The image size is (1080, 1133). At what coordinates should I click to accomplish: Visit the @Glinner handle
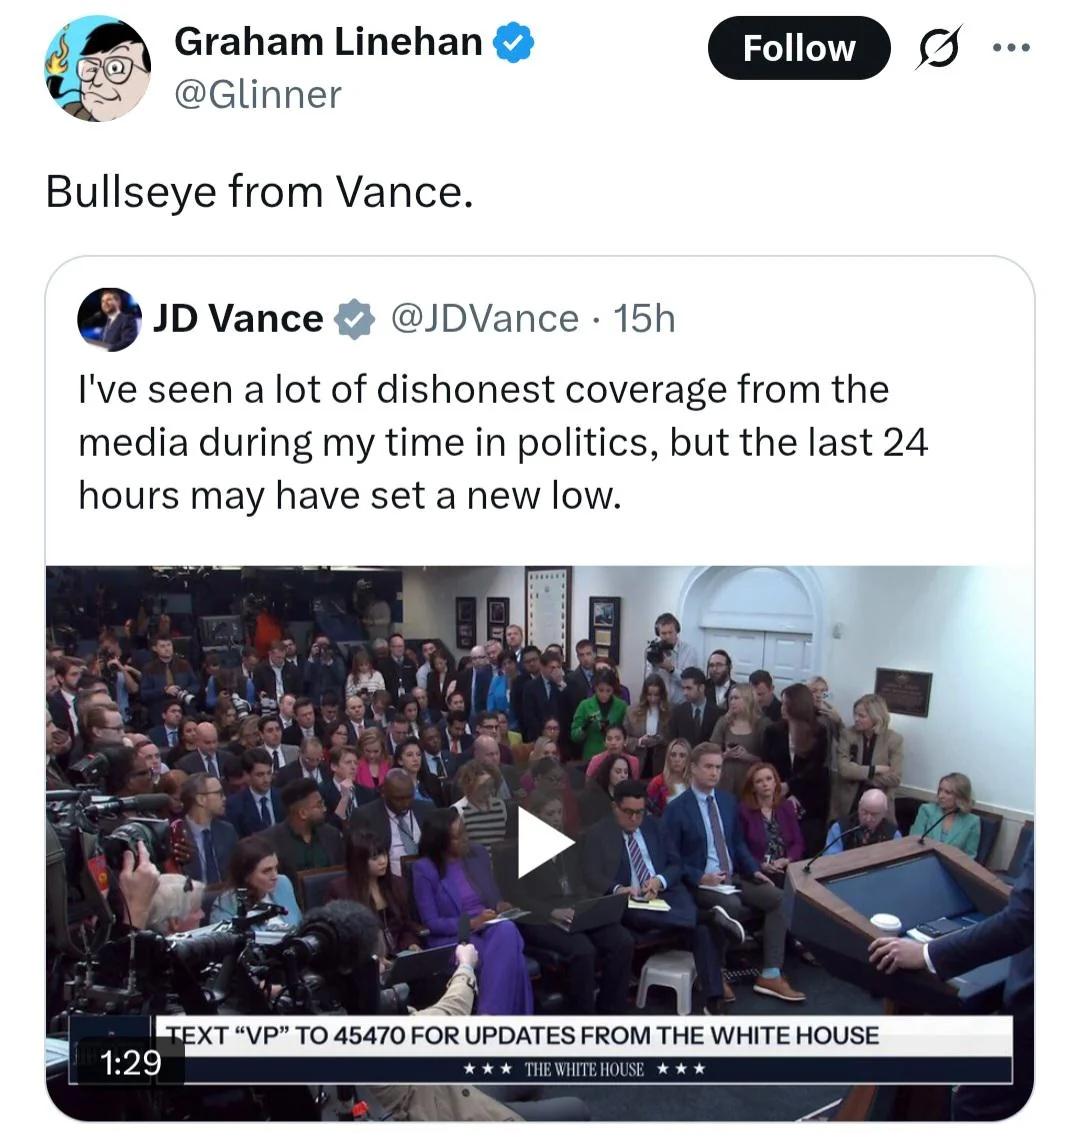(258, 95)
